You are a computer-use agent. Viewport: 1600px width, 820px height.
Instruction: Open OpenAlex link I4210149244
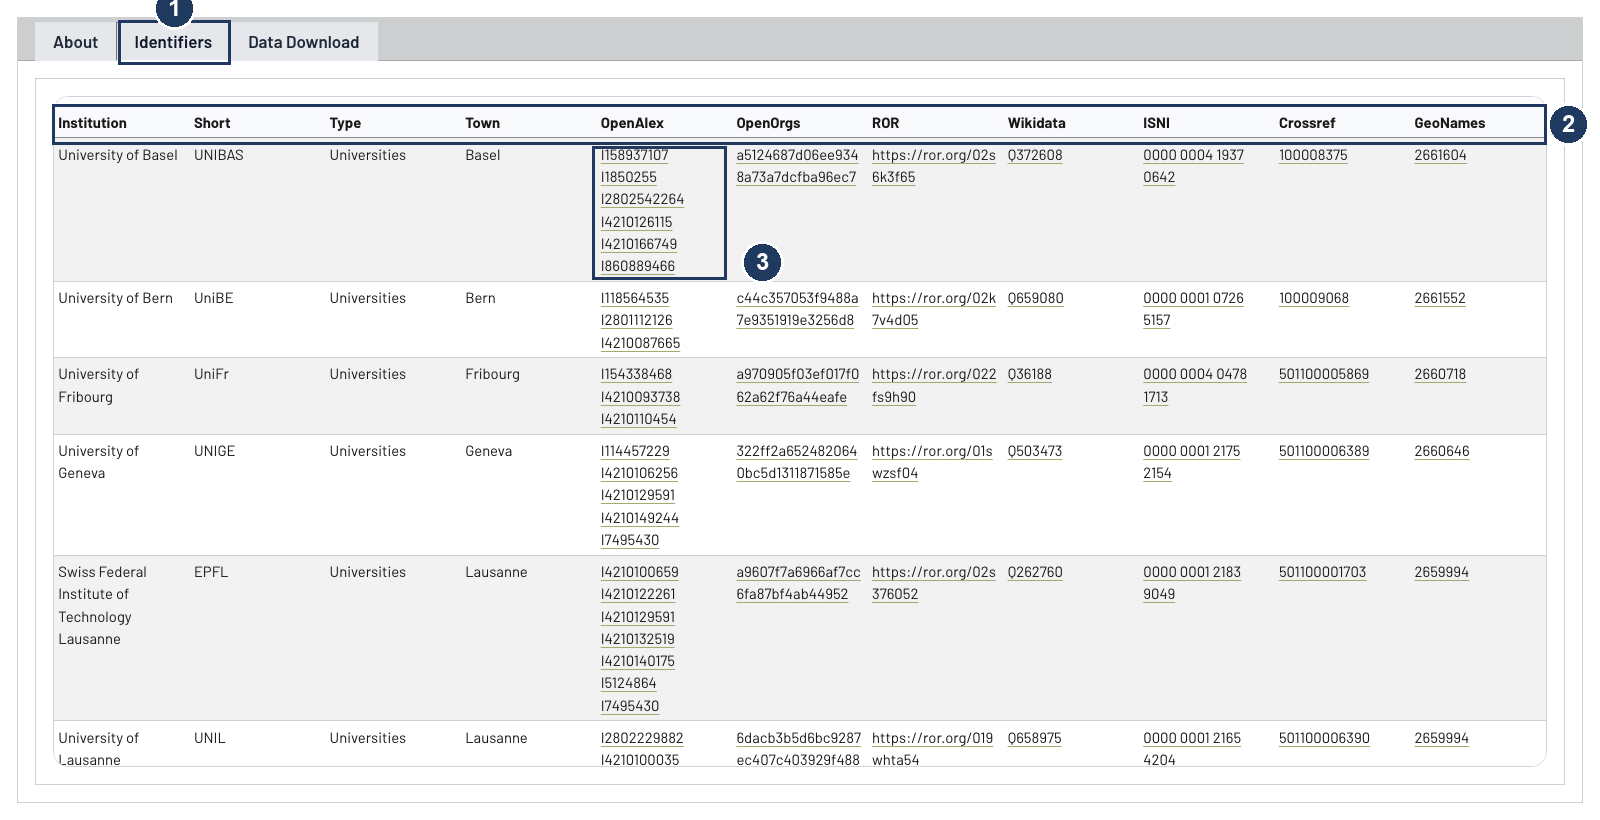click(x=639, y=518)
